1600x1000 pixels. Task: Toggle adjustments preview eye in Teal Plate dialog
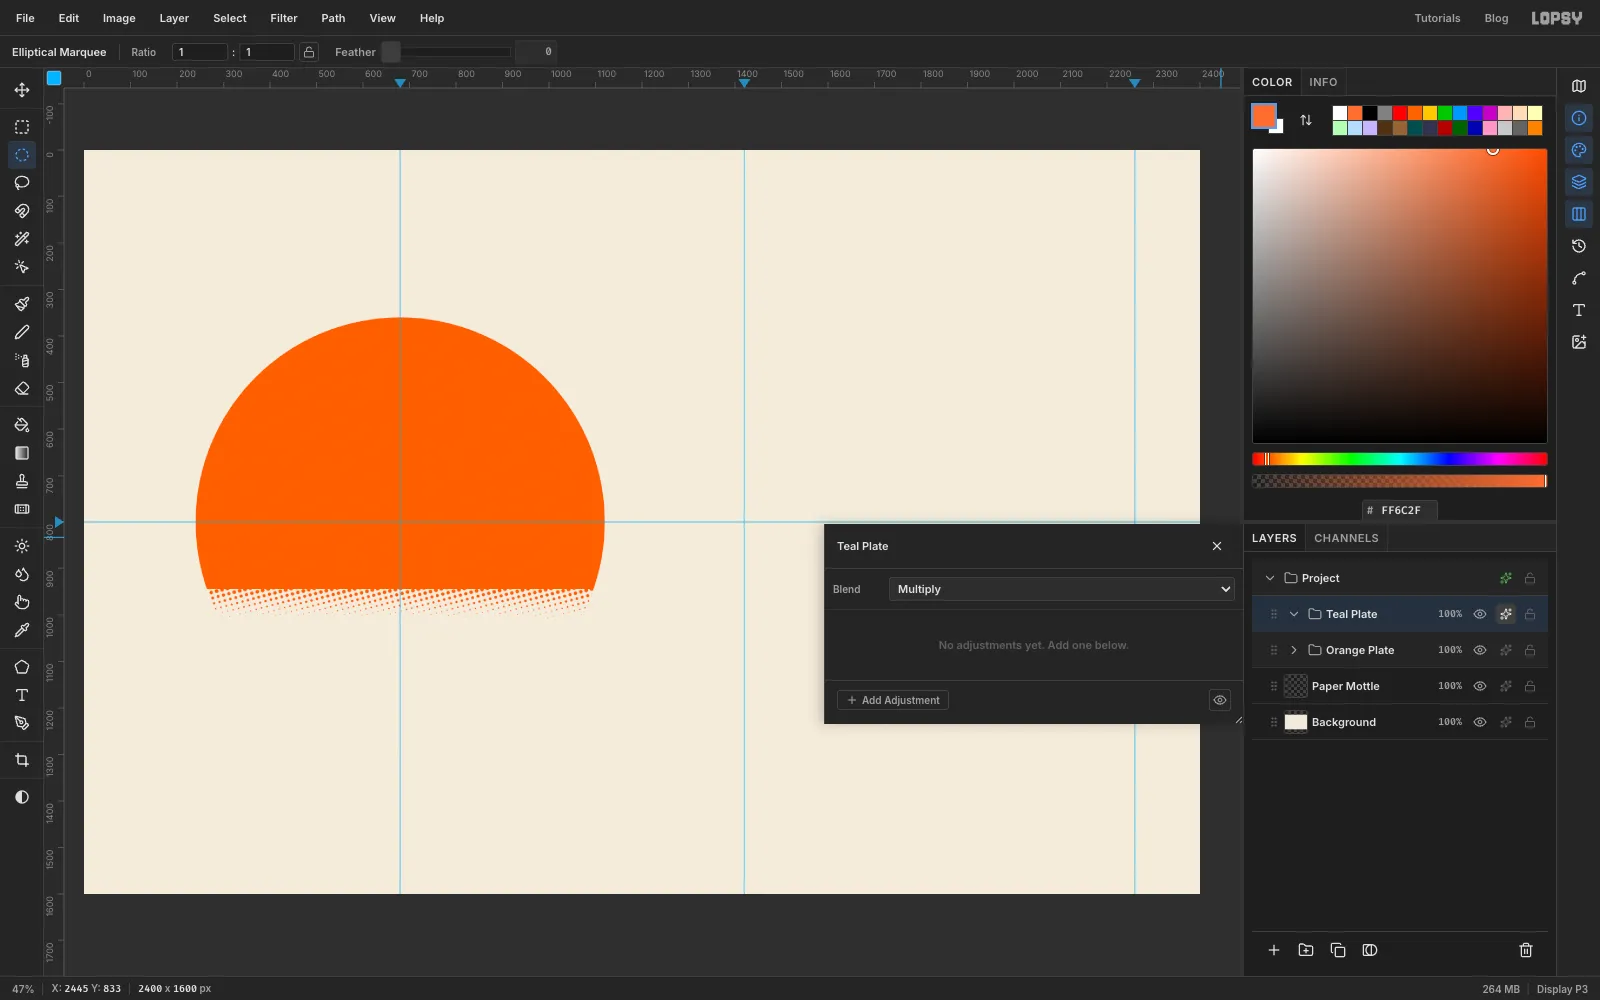pos(1220,700)
